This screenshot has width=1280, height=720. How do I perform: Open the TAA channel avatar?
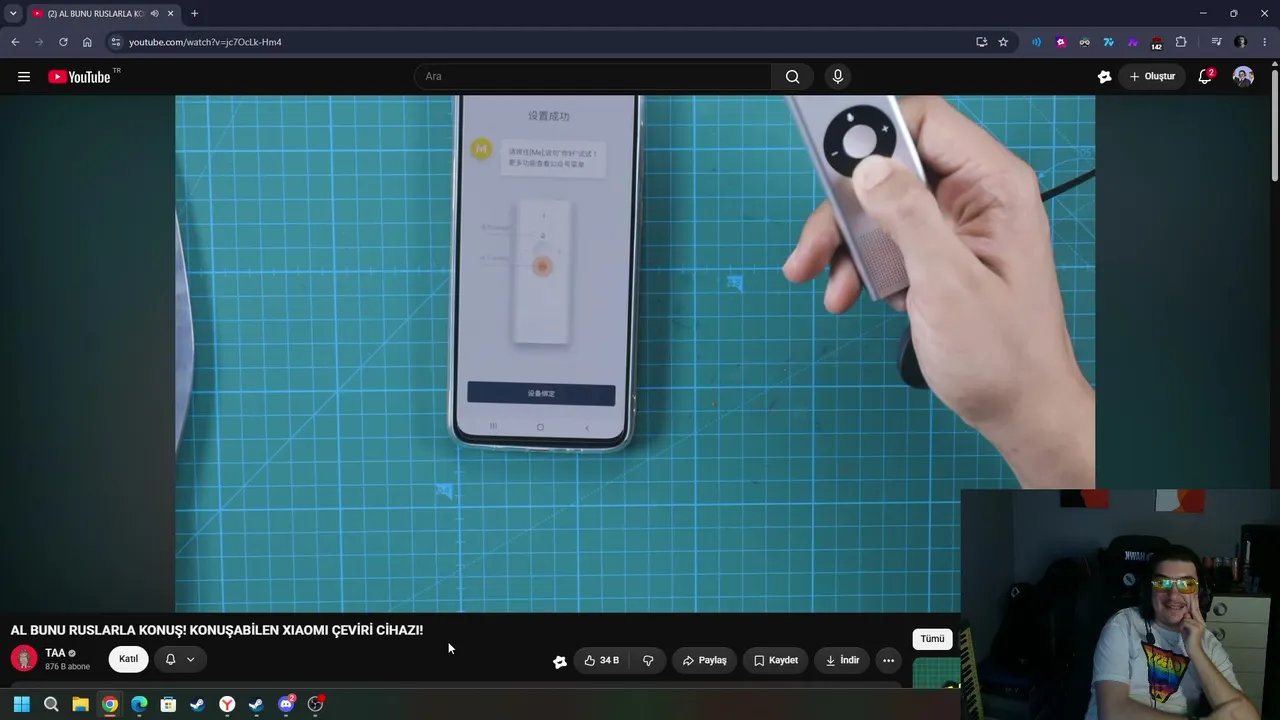(24, 658)
